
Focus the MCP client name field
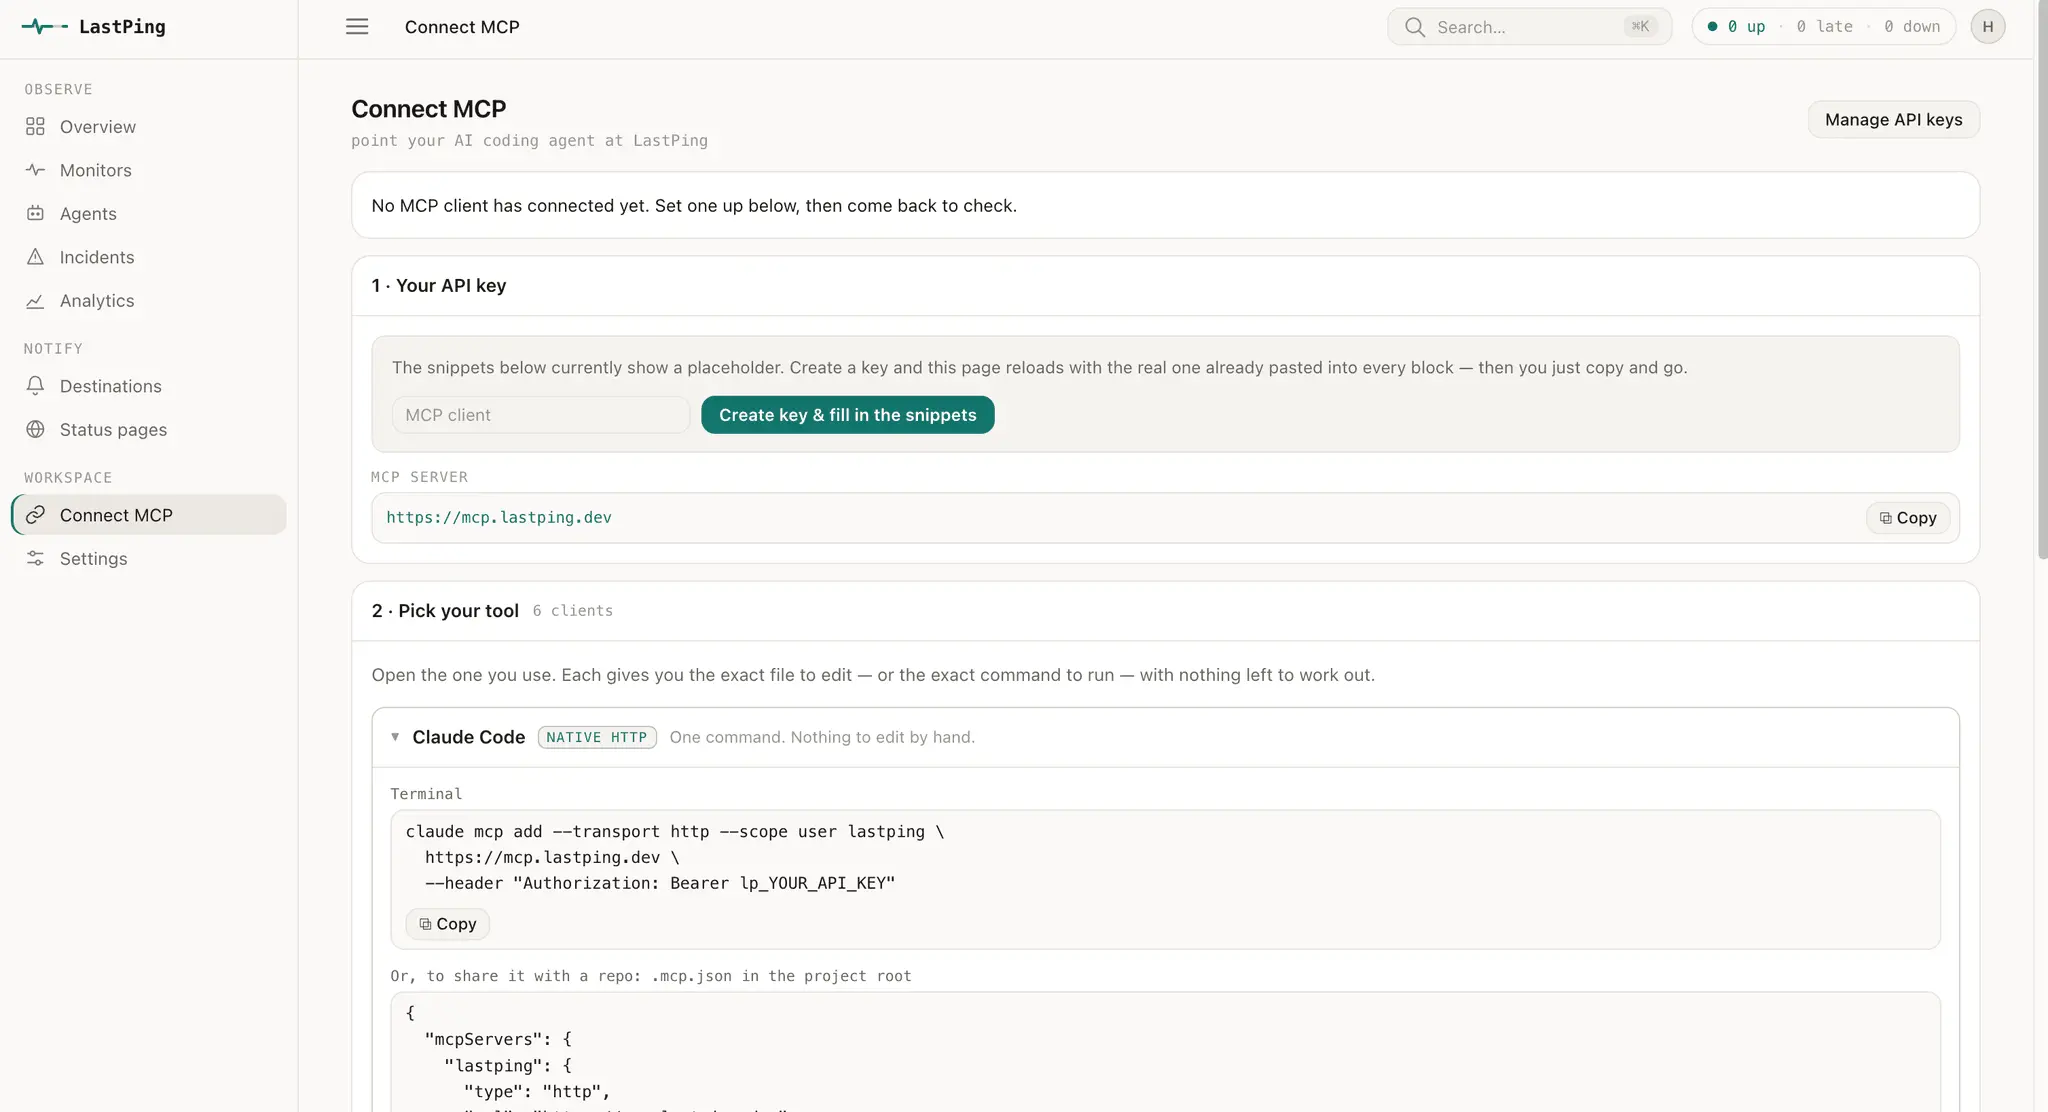click(x=540, y=415)
